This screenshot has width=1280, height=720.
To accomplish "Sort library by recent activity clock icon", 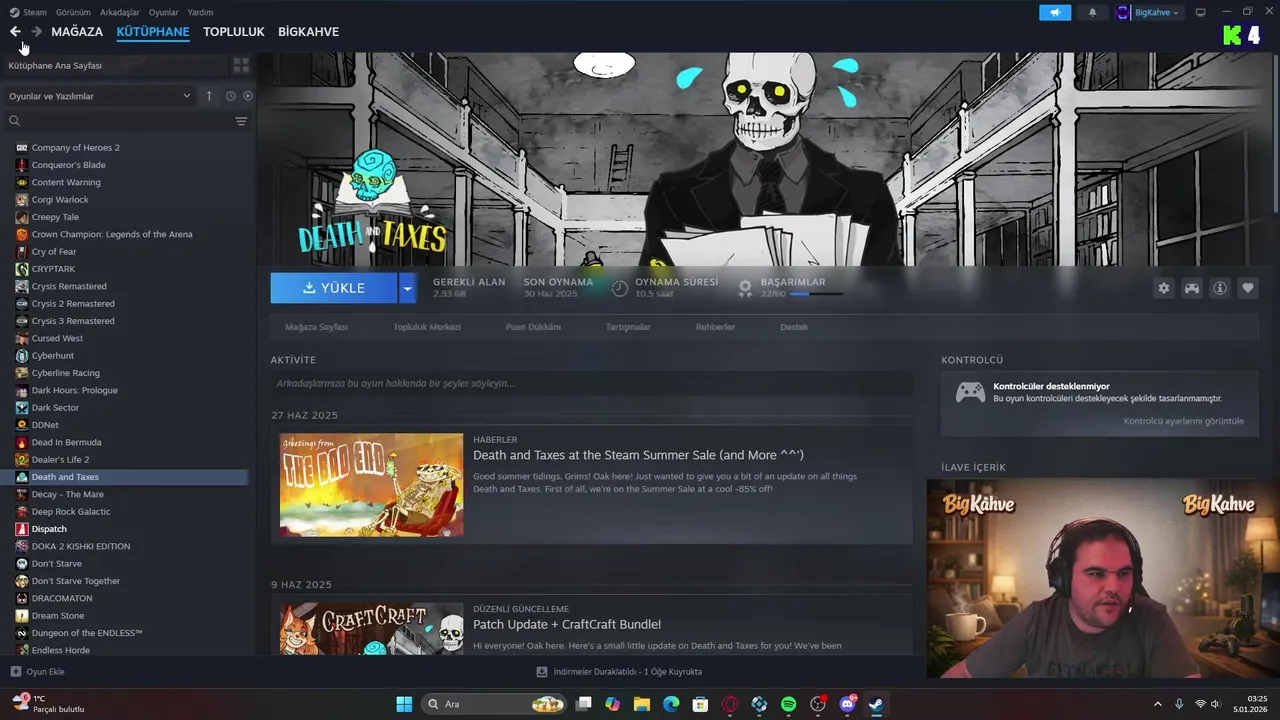I will pyautogui.click(x=230, y=96).
